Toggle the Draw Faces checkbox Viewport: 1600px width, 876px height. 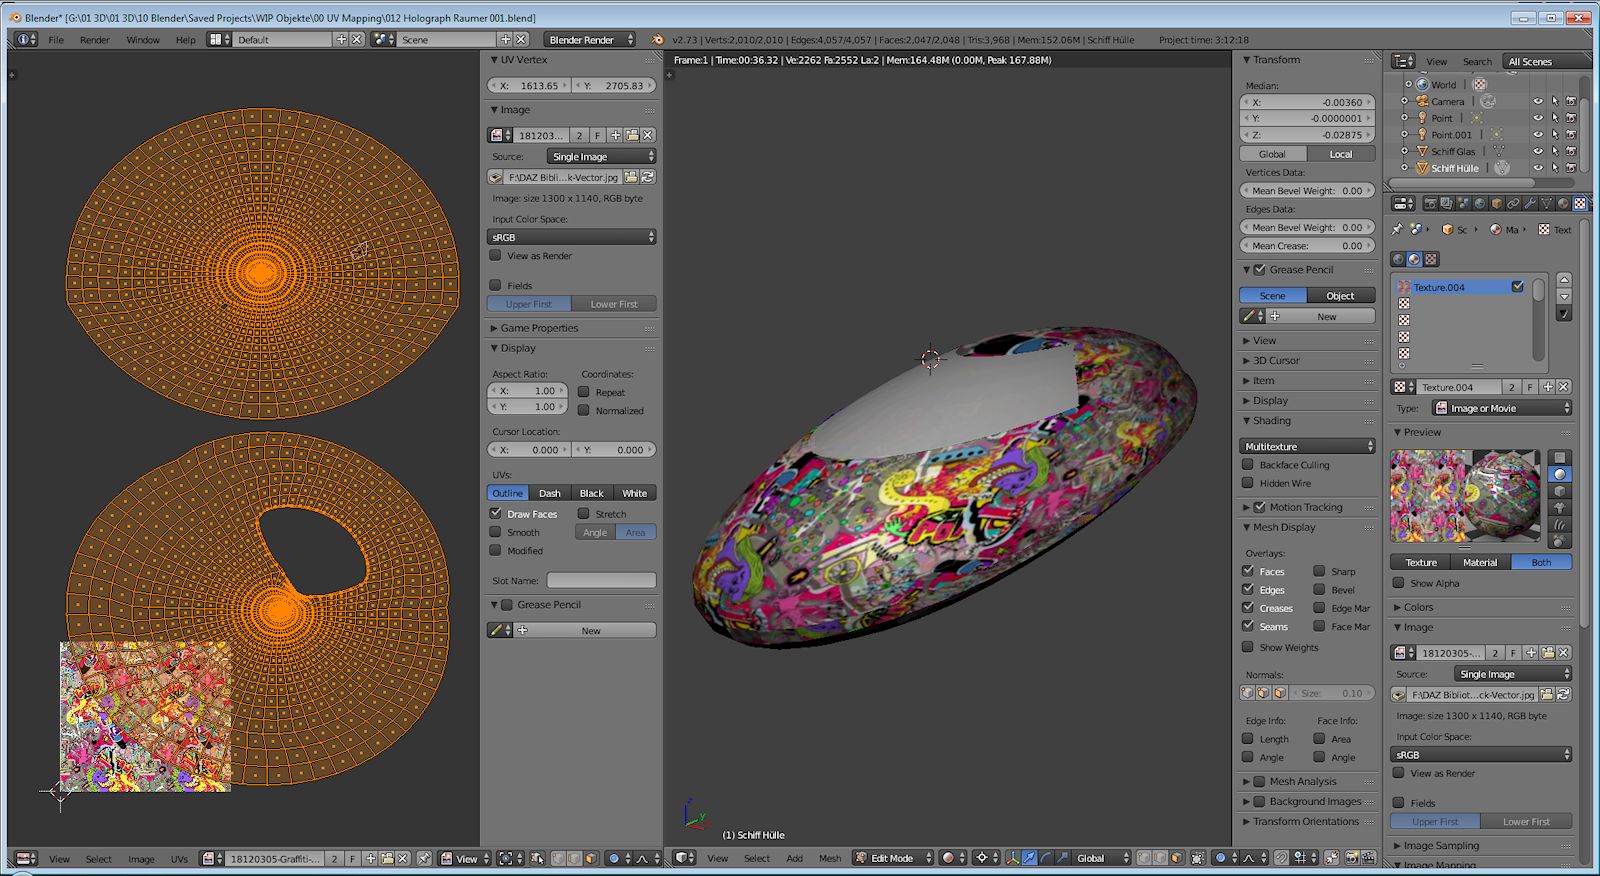(x=495, y=514)
